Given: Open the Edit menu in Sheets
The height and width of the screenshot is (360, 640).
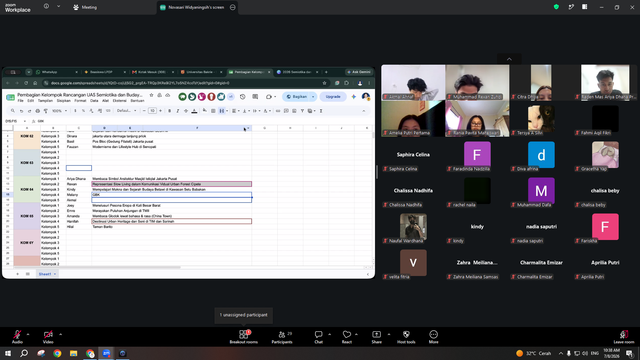Looking at the screenshot, I should click(x=31, y=101).
